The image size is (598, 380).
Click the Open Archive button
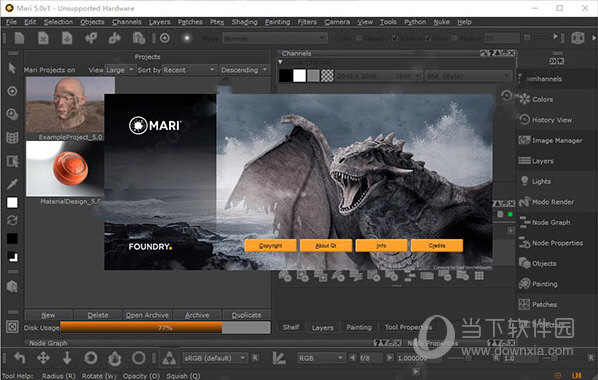[147, 315]
